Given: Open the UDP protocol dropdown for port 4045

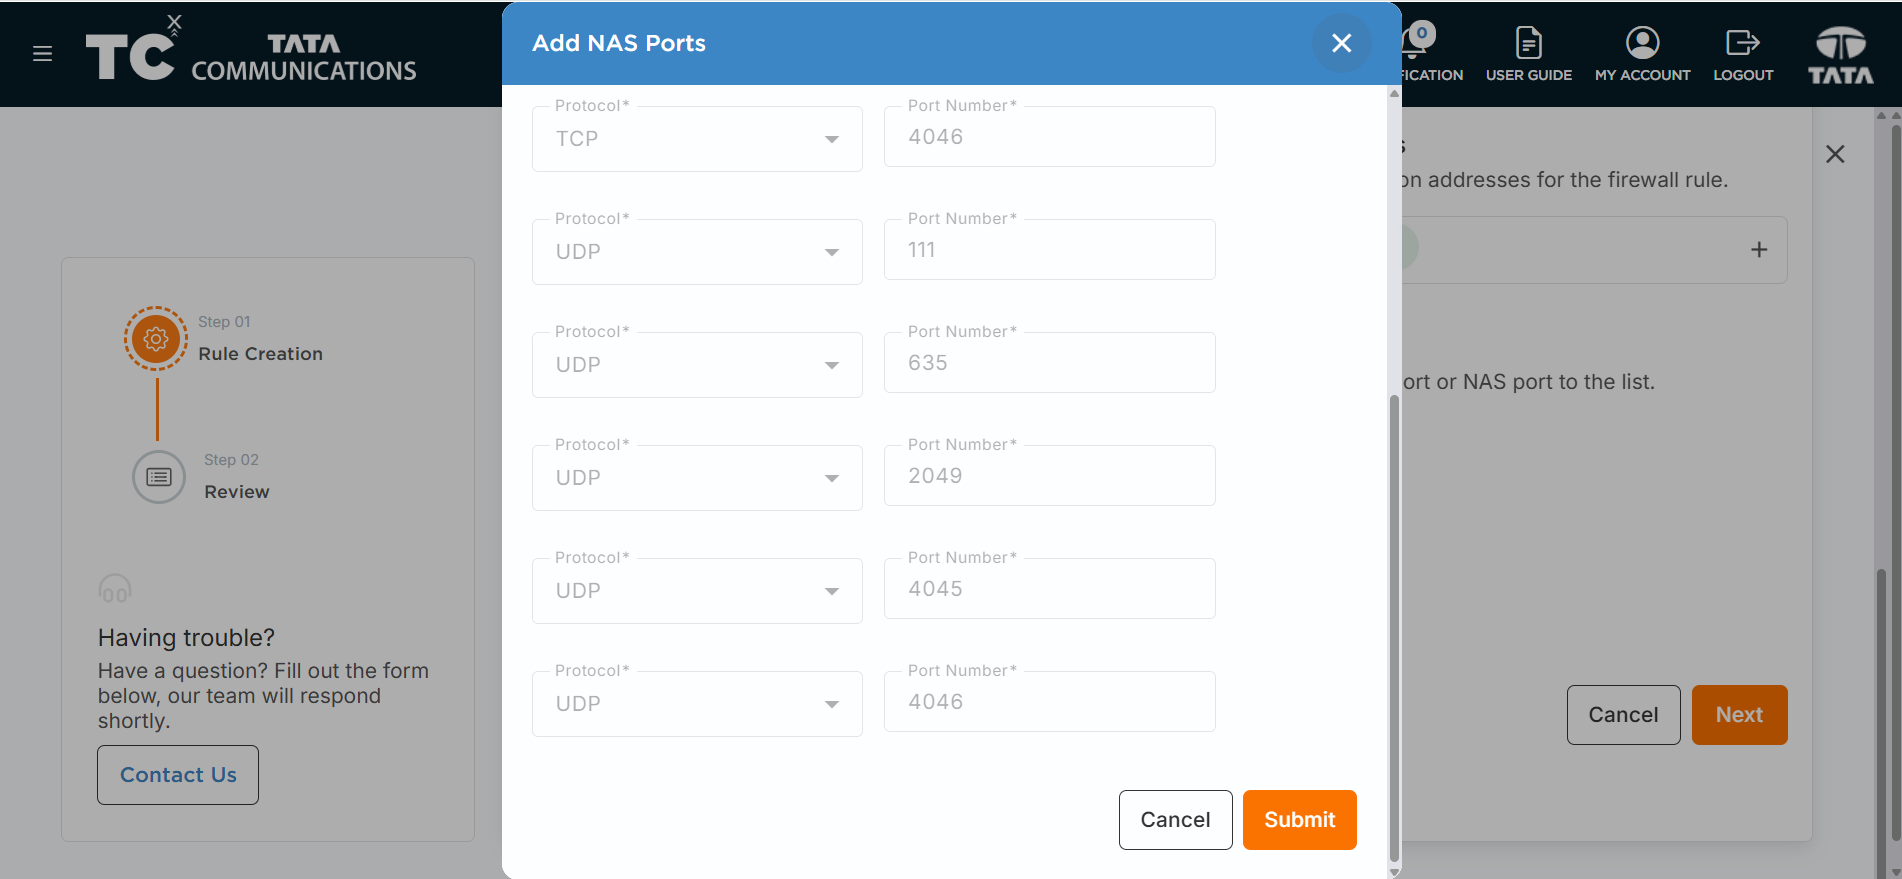Looking at the screenshot, I should pyautogui.click(x=697, y=591).
